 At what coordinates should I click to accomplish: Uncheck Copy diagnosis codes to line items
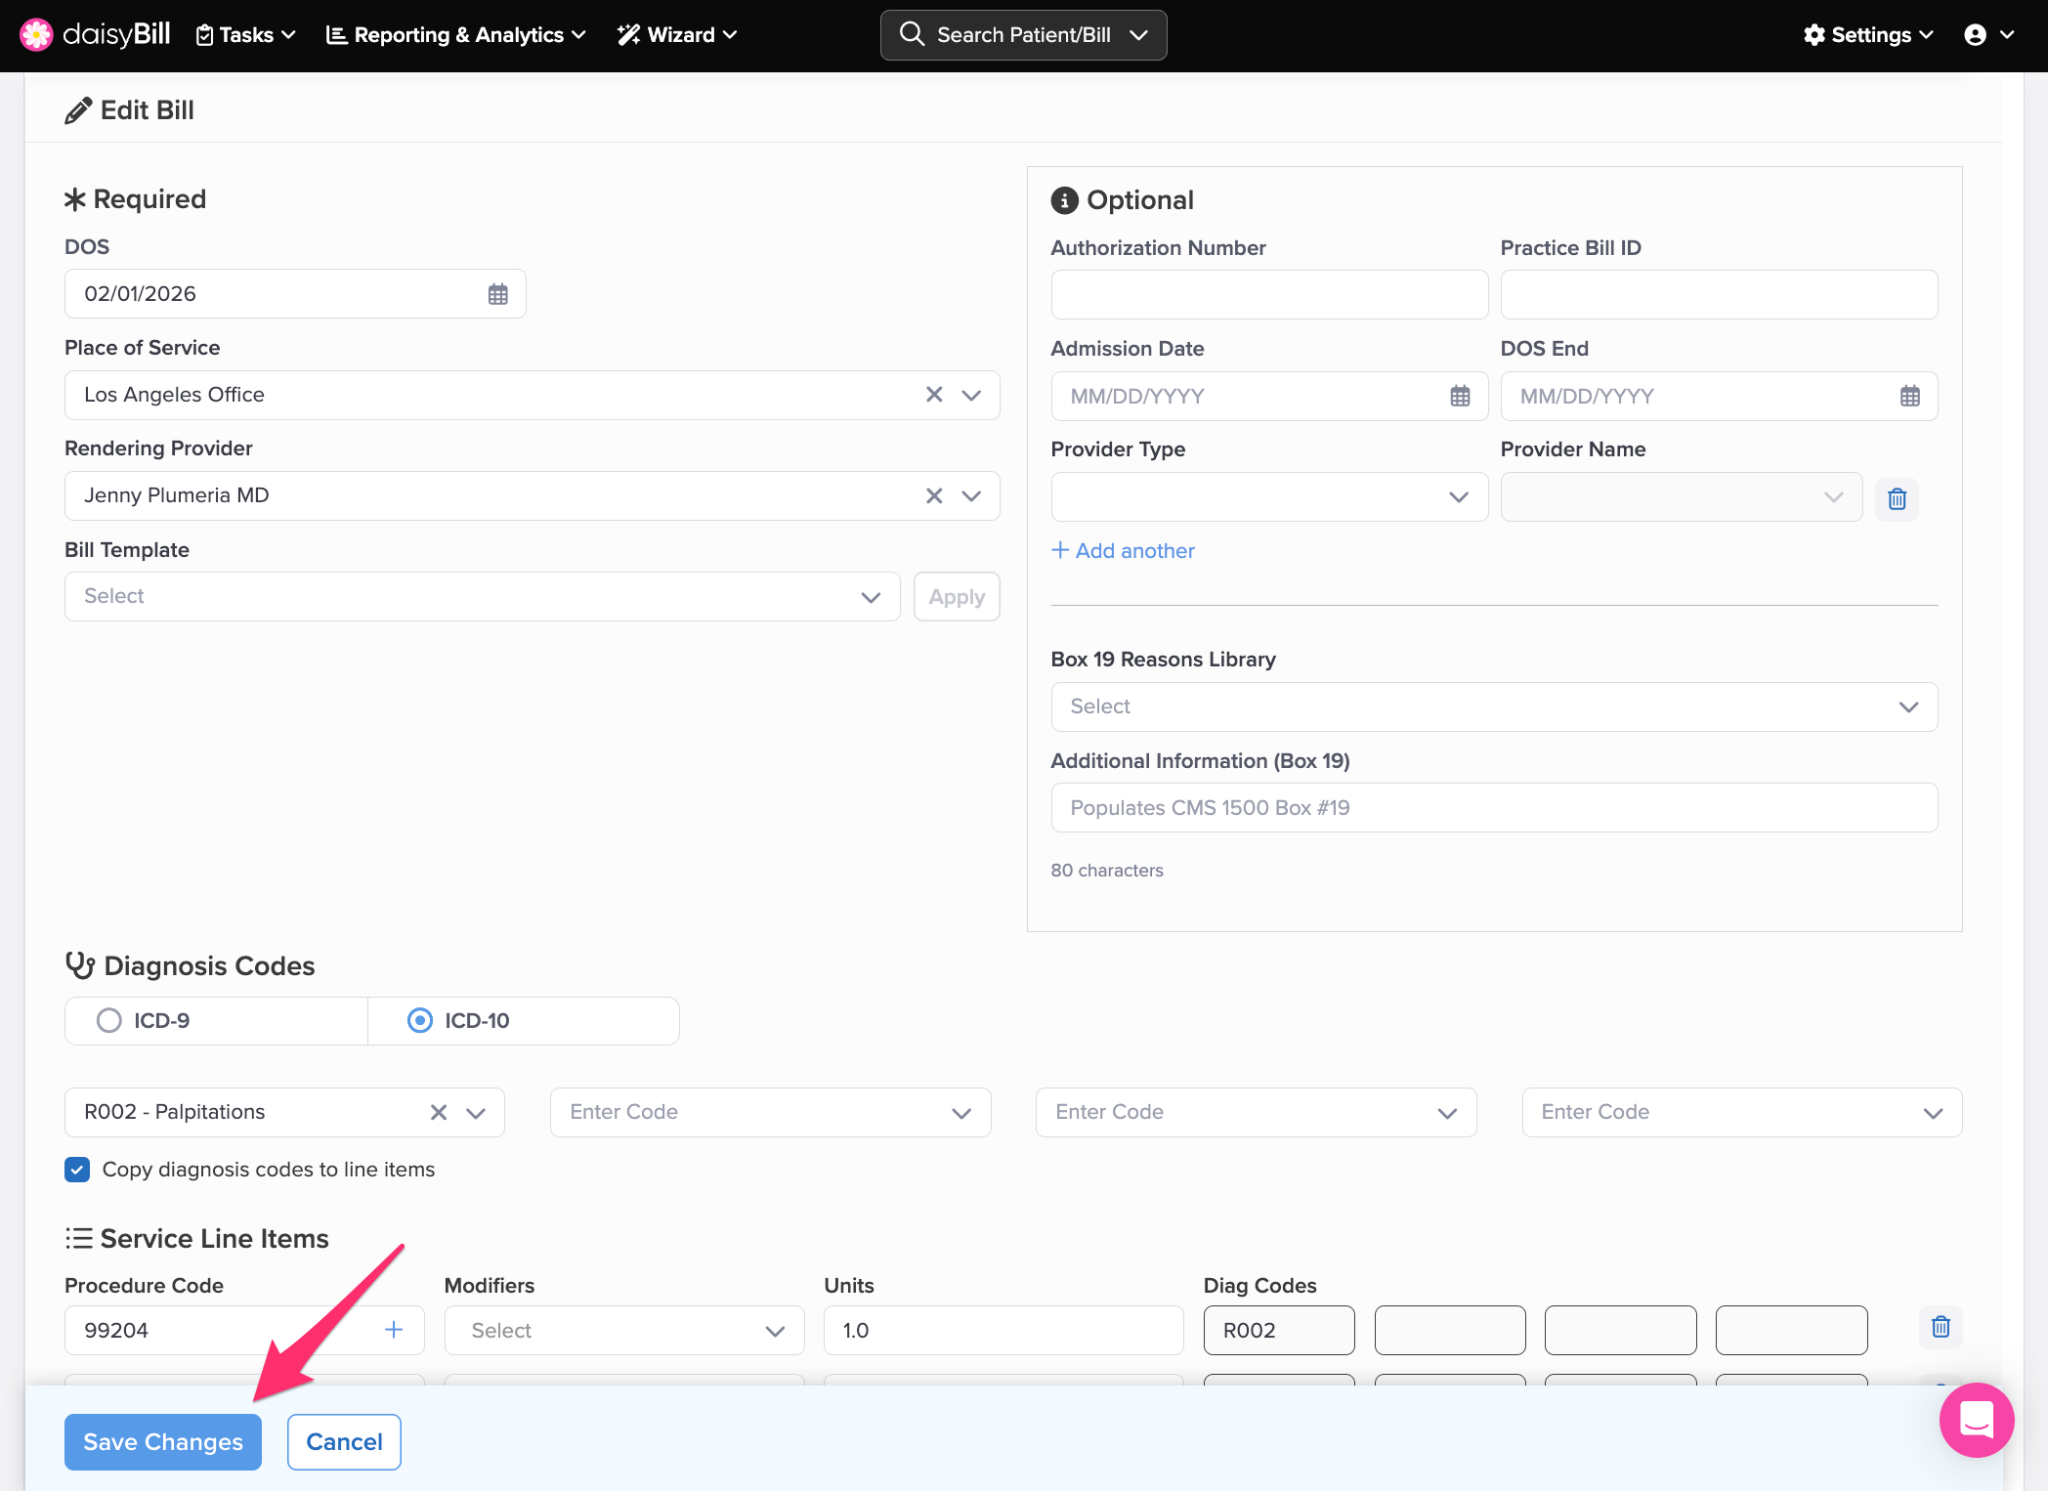pos(77,1169)
